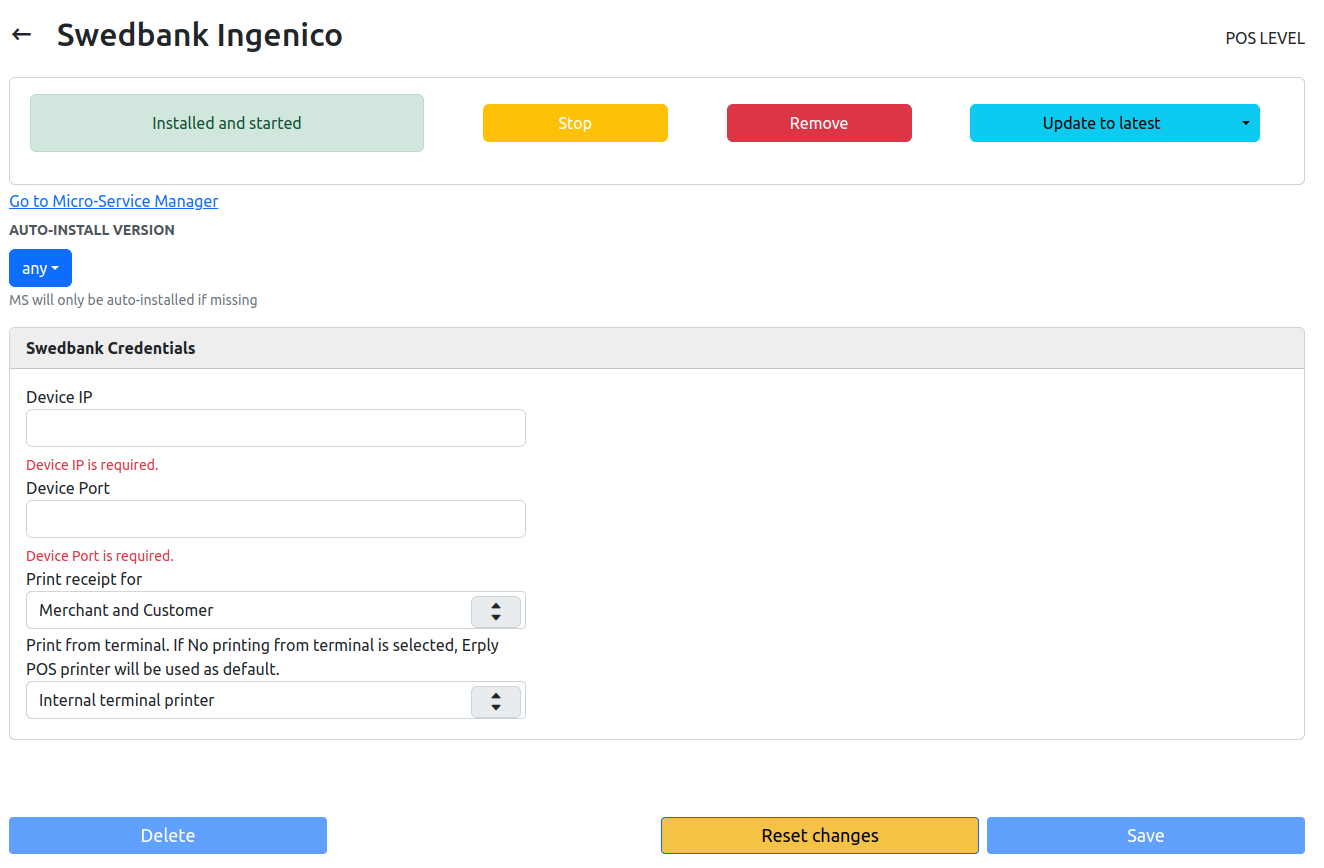Image resolution: width=1324 pixels, height=868 pixels.
Task: Click the Installed and started status box
Action: pos(227,123)
